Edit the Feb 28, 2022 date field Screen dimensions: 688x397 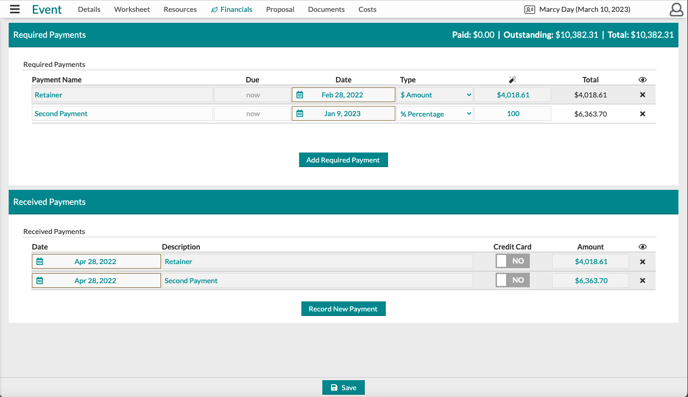[343, 95]
